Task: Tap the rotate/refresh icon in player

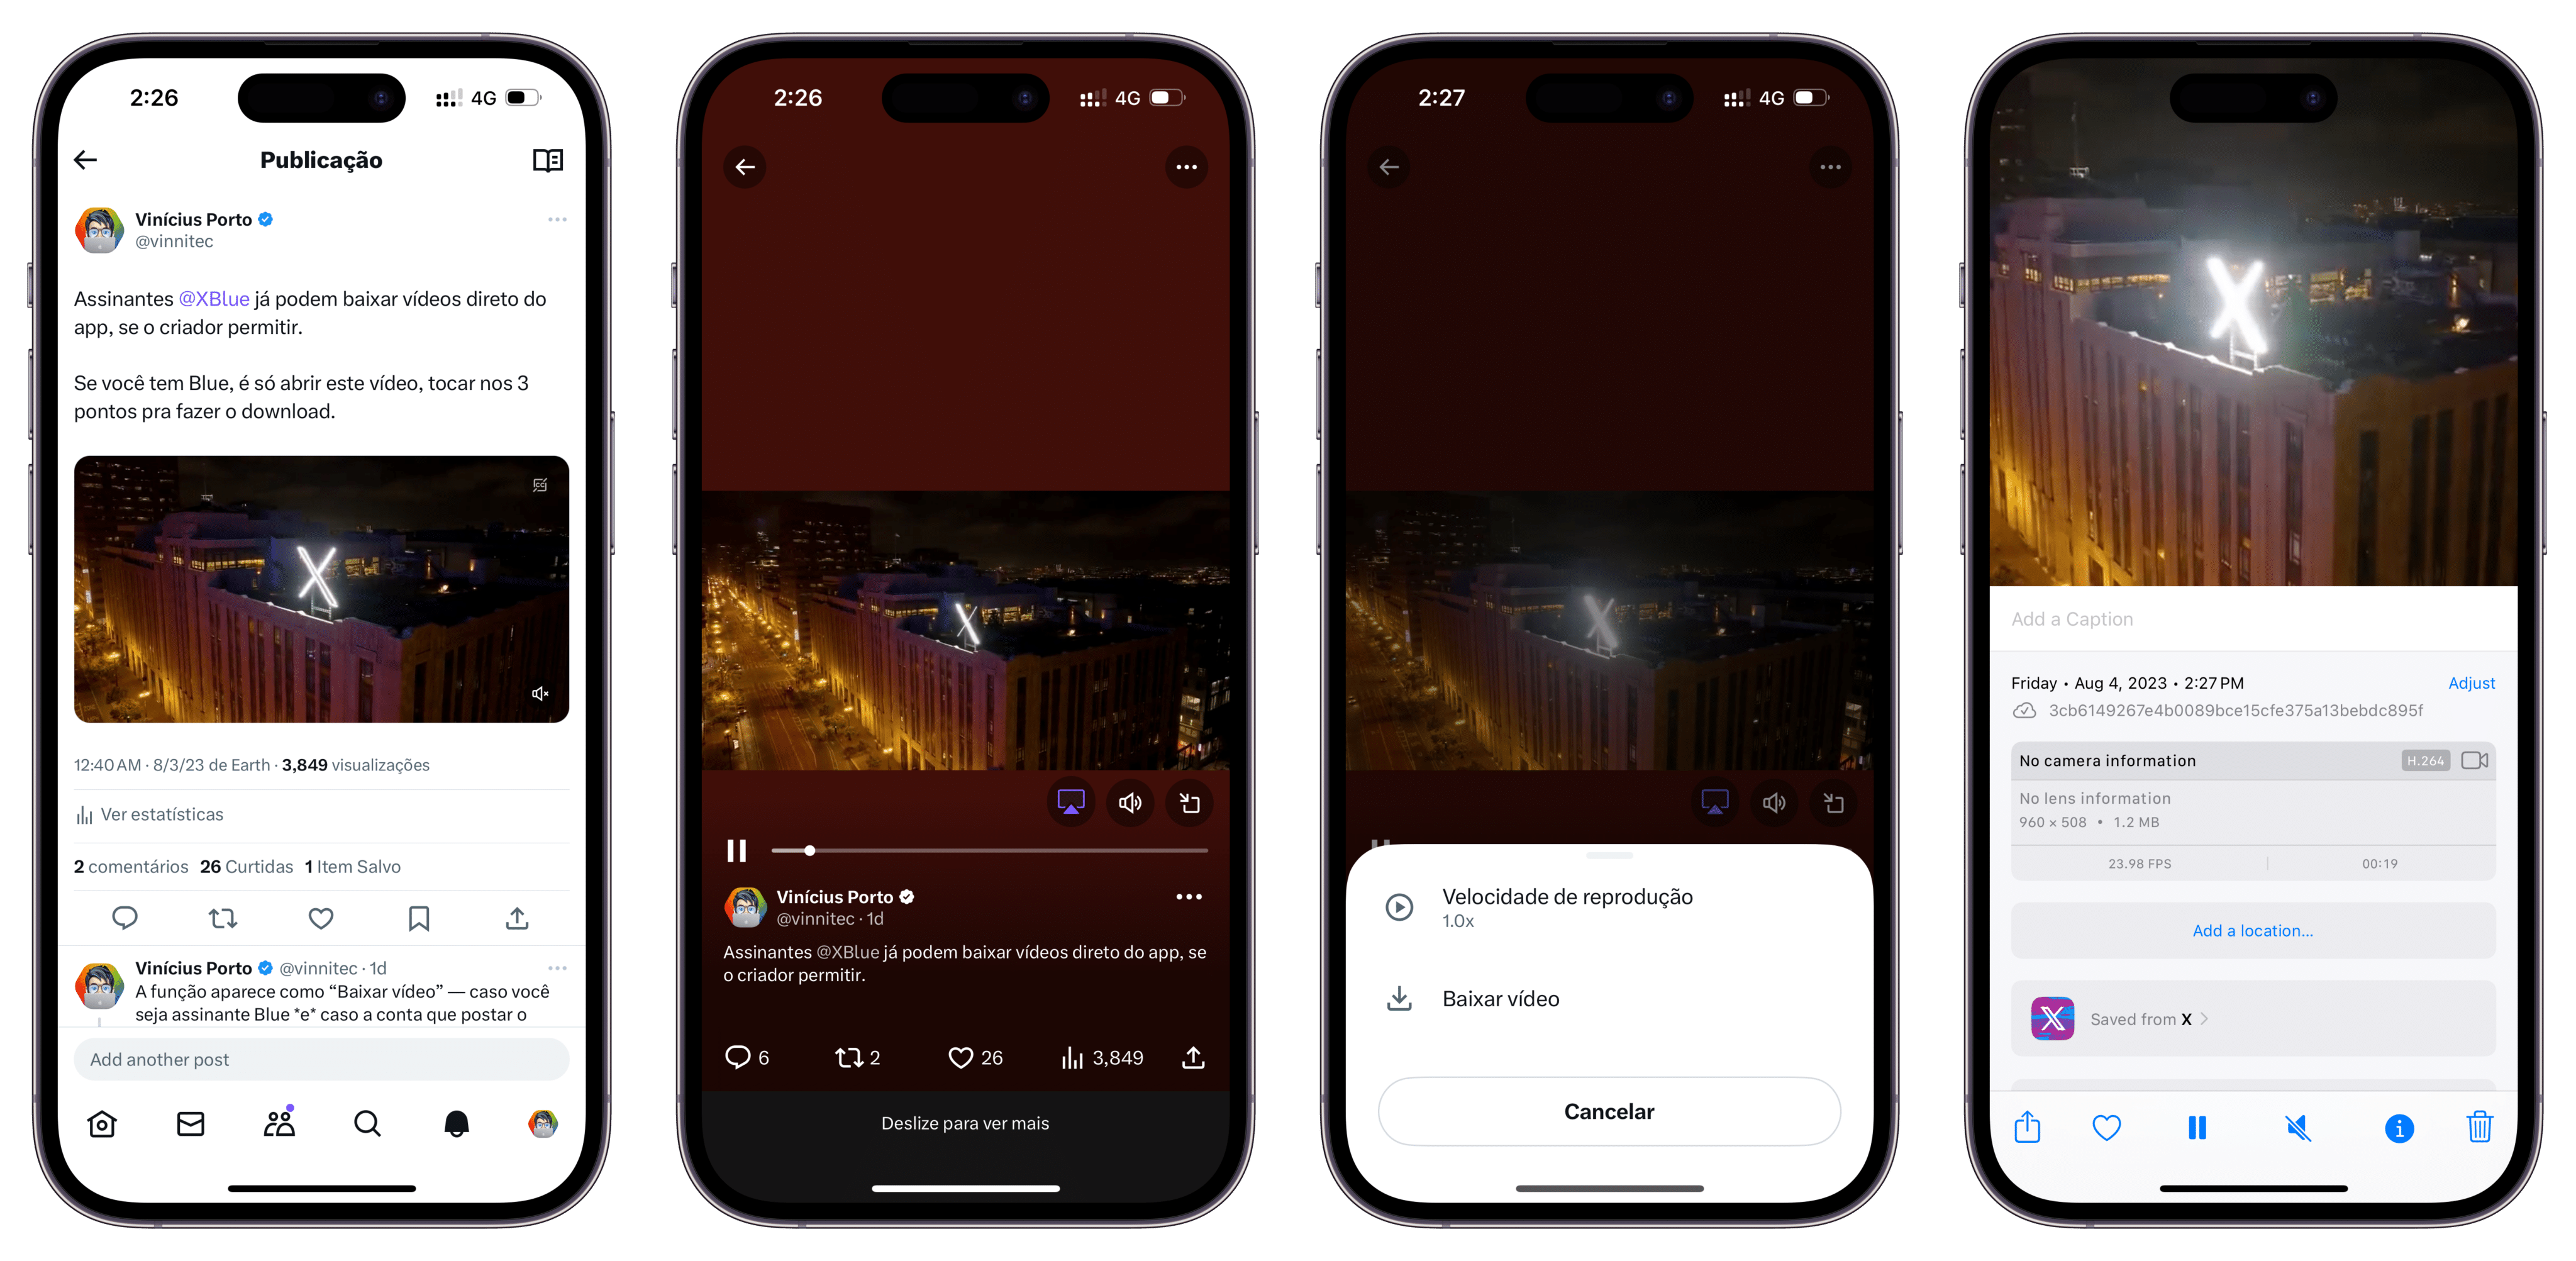Action: [1191, 804]
